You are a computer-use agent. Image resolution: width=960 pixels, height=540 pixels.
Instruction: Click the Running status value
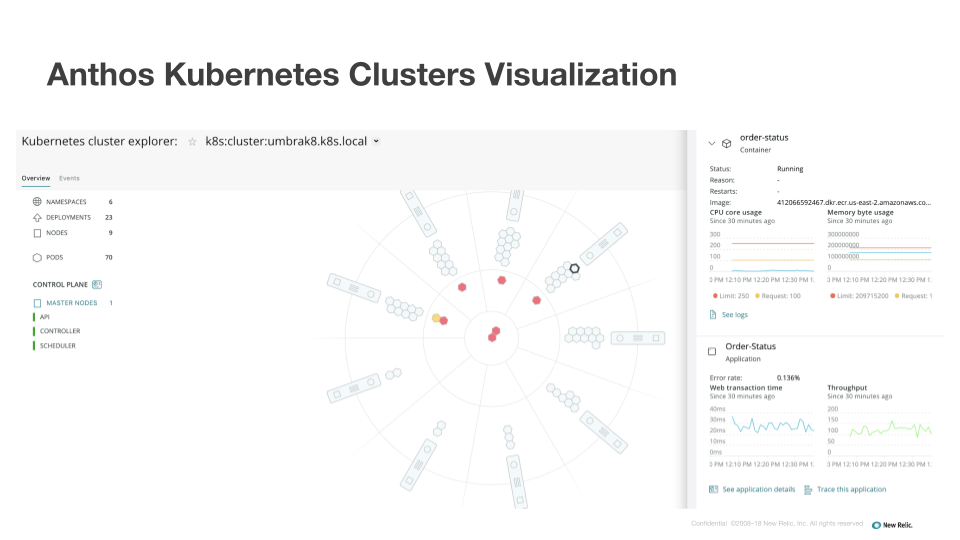[790, 169]
